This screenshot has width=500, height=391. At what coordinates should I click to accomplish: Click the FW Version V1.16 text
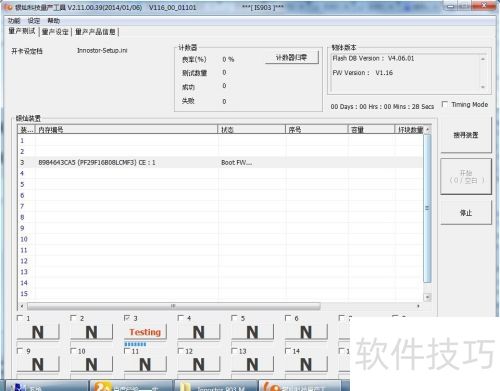click(362, 73)
